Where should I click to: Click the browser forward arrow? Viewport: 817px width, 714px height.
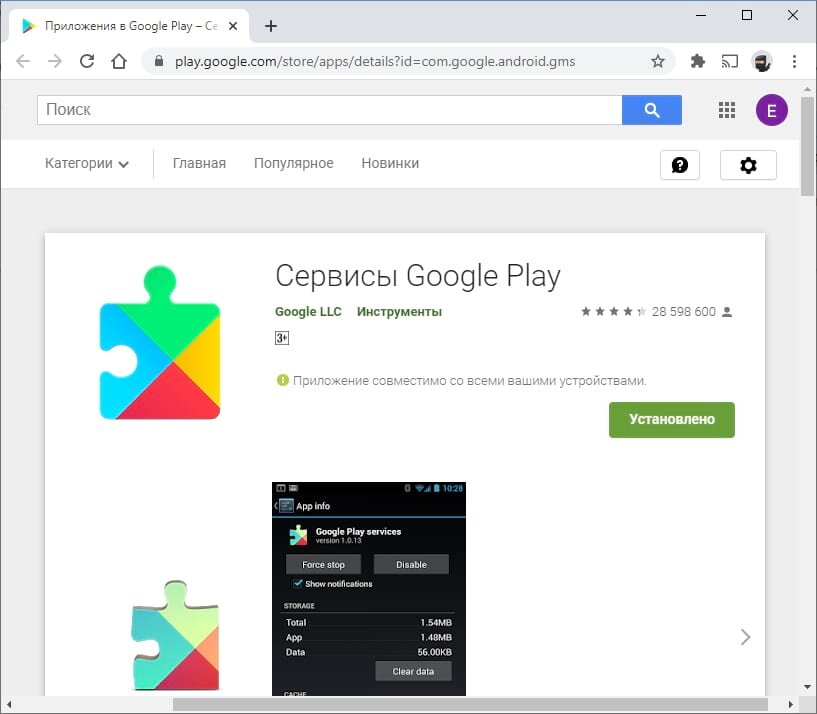[55, 61]
